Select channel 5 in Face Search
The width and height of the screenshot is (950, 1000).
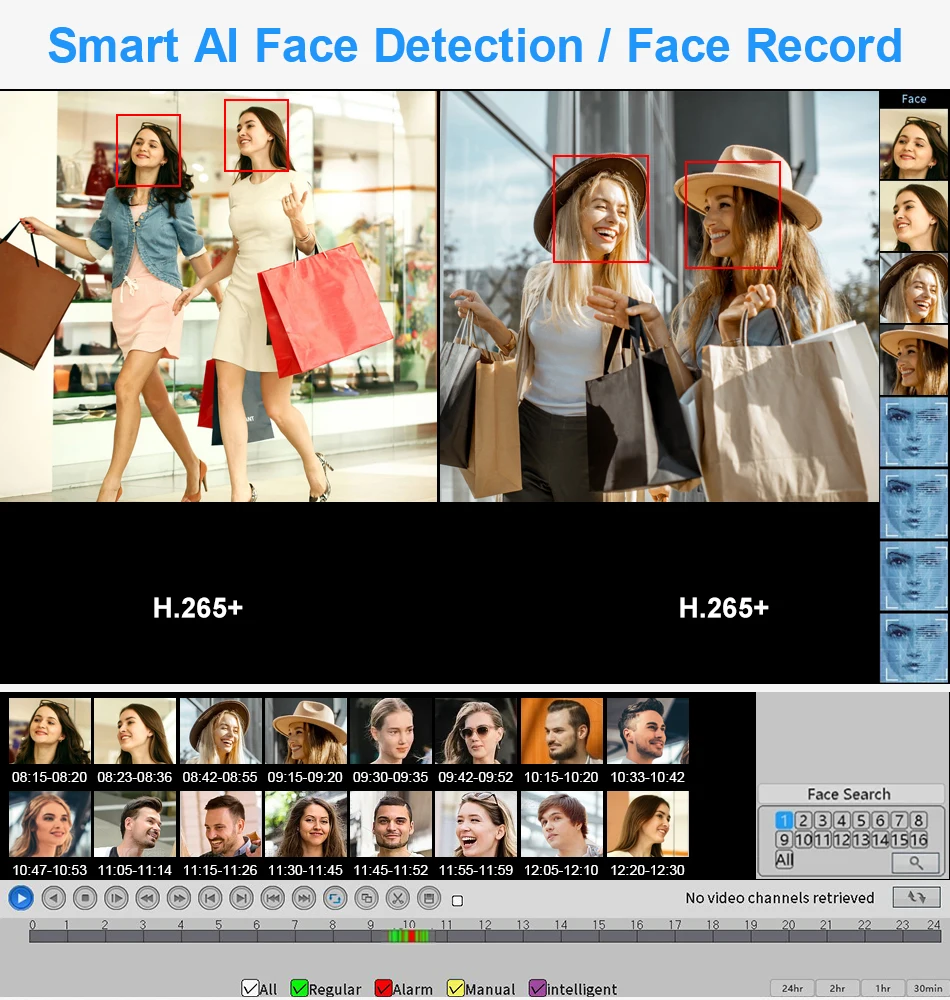pos(860,820)
